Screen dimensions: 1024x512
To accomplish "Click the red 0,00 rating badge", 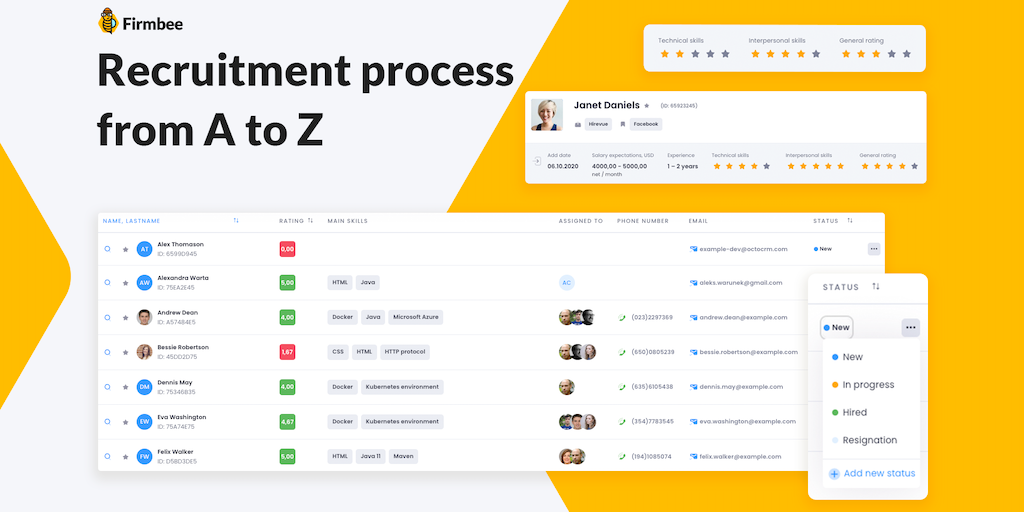I will 287,249.
